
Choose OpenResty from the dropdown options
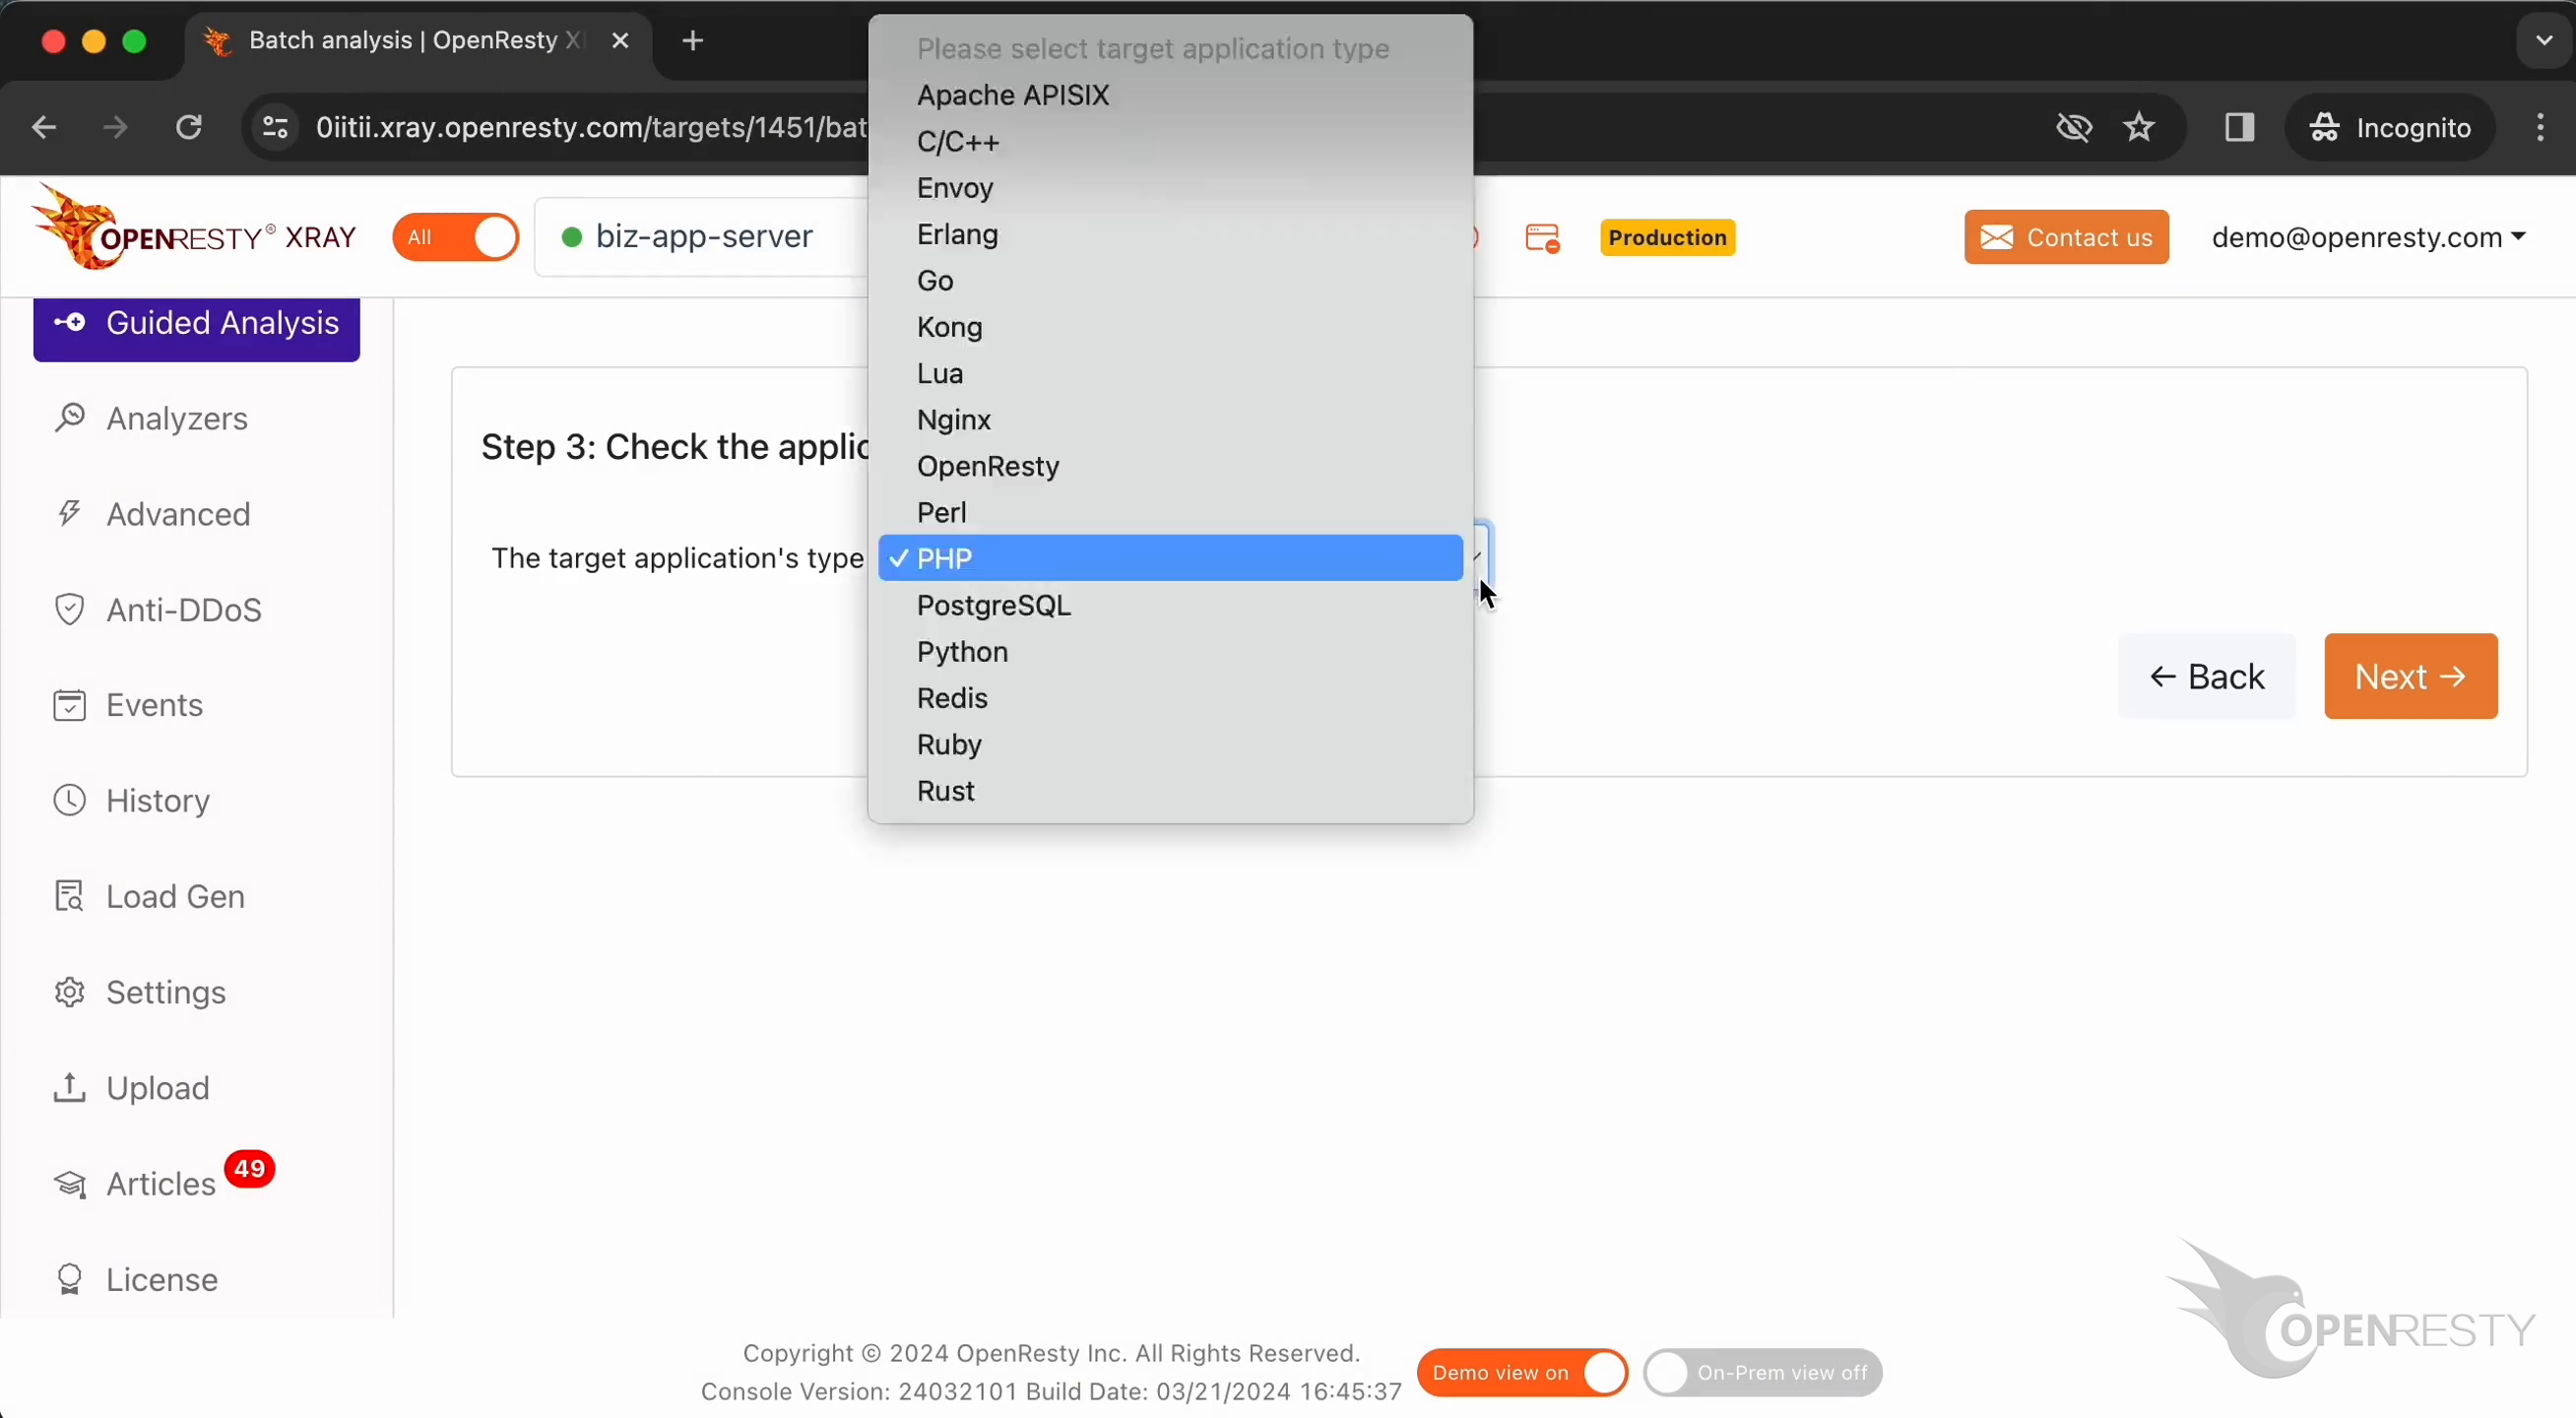click(1170, 466)
